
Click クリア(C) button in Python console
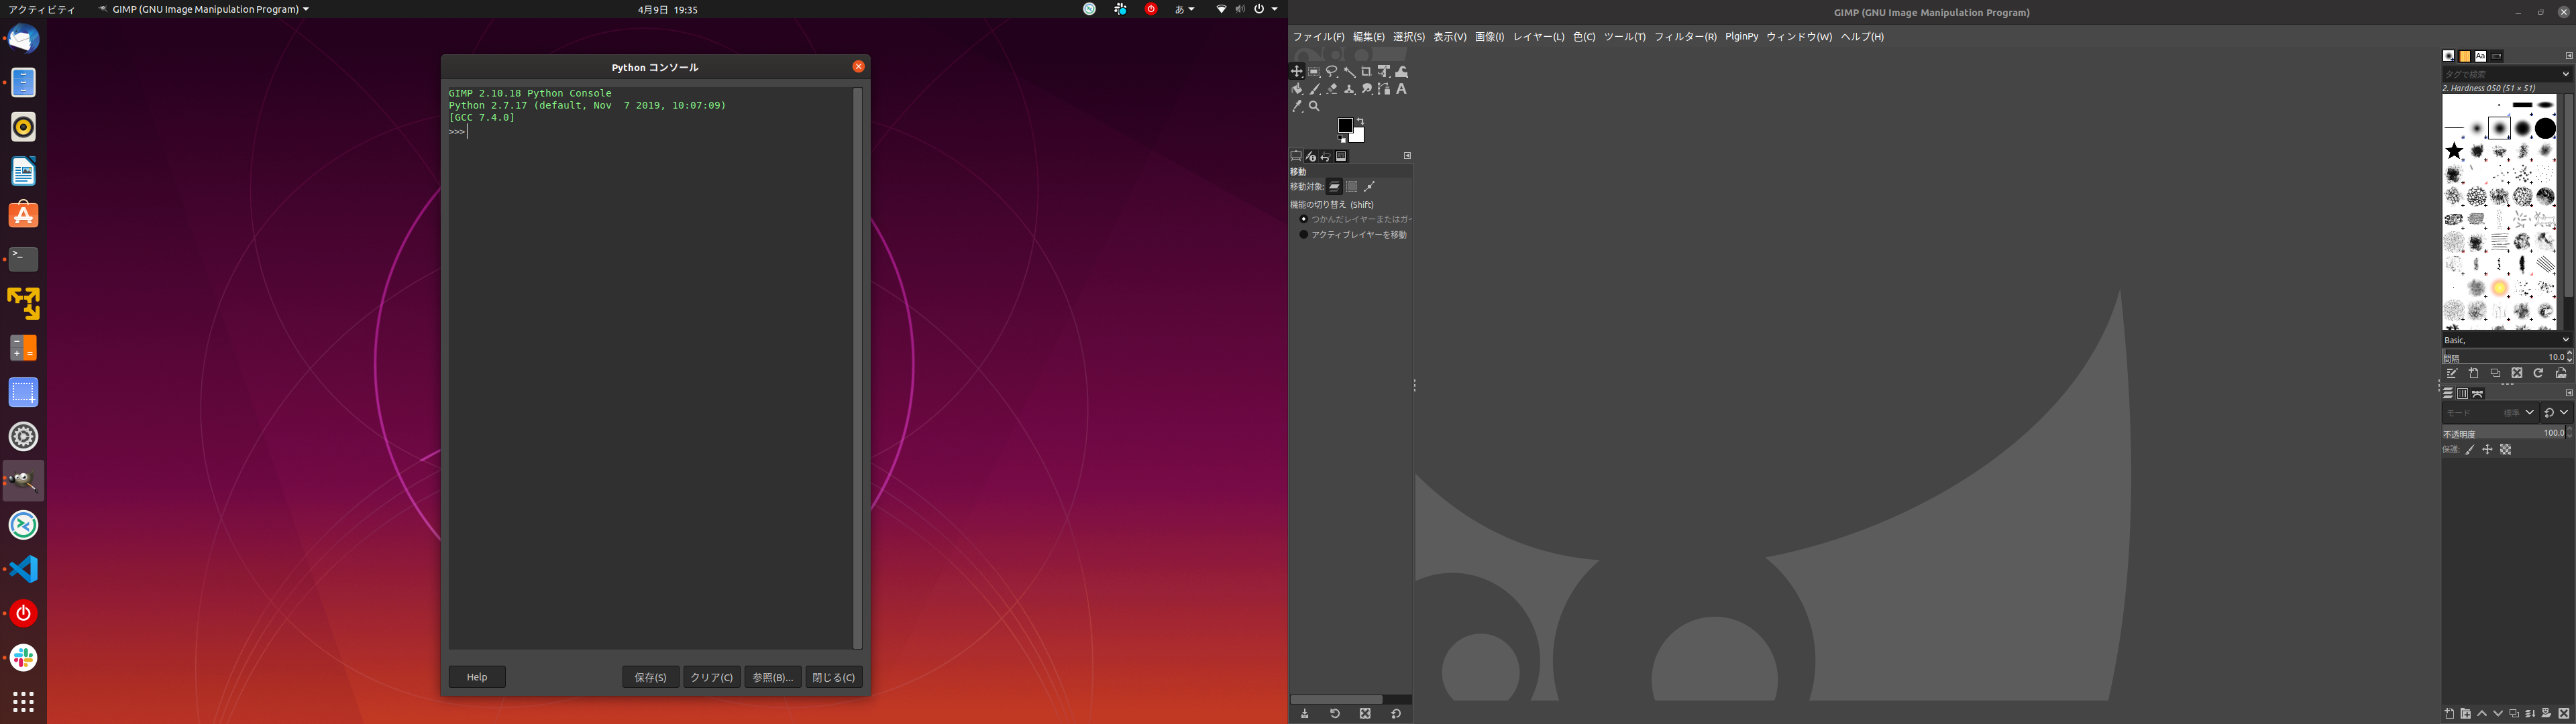[712, 677]
